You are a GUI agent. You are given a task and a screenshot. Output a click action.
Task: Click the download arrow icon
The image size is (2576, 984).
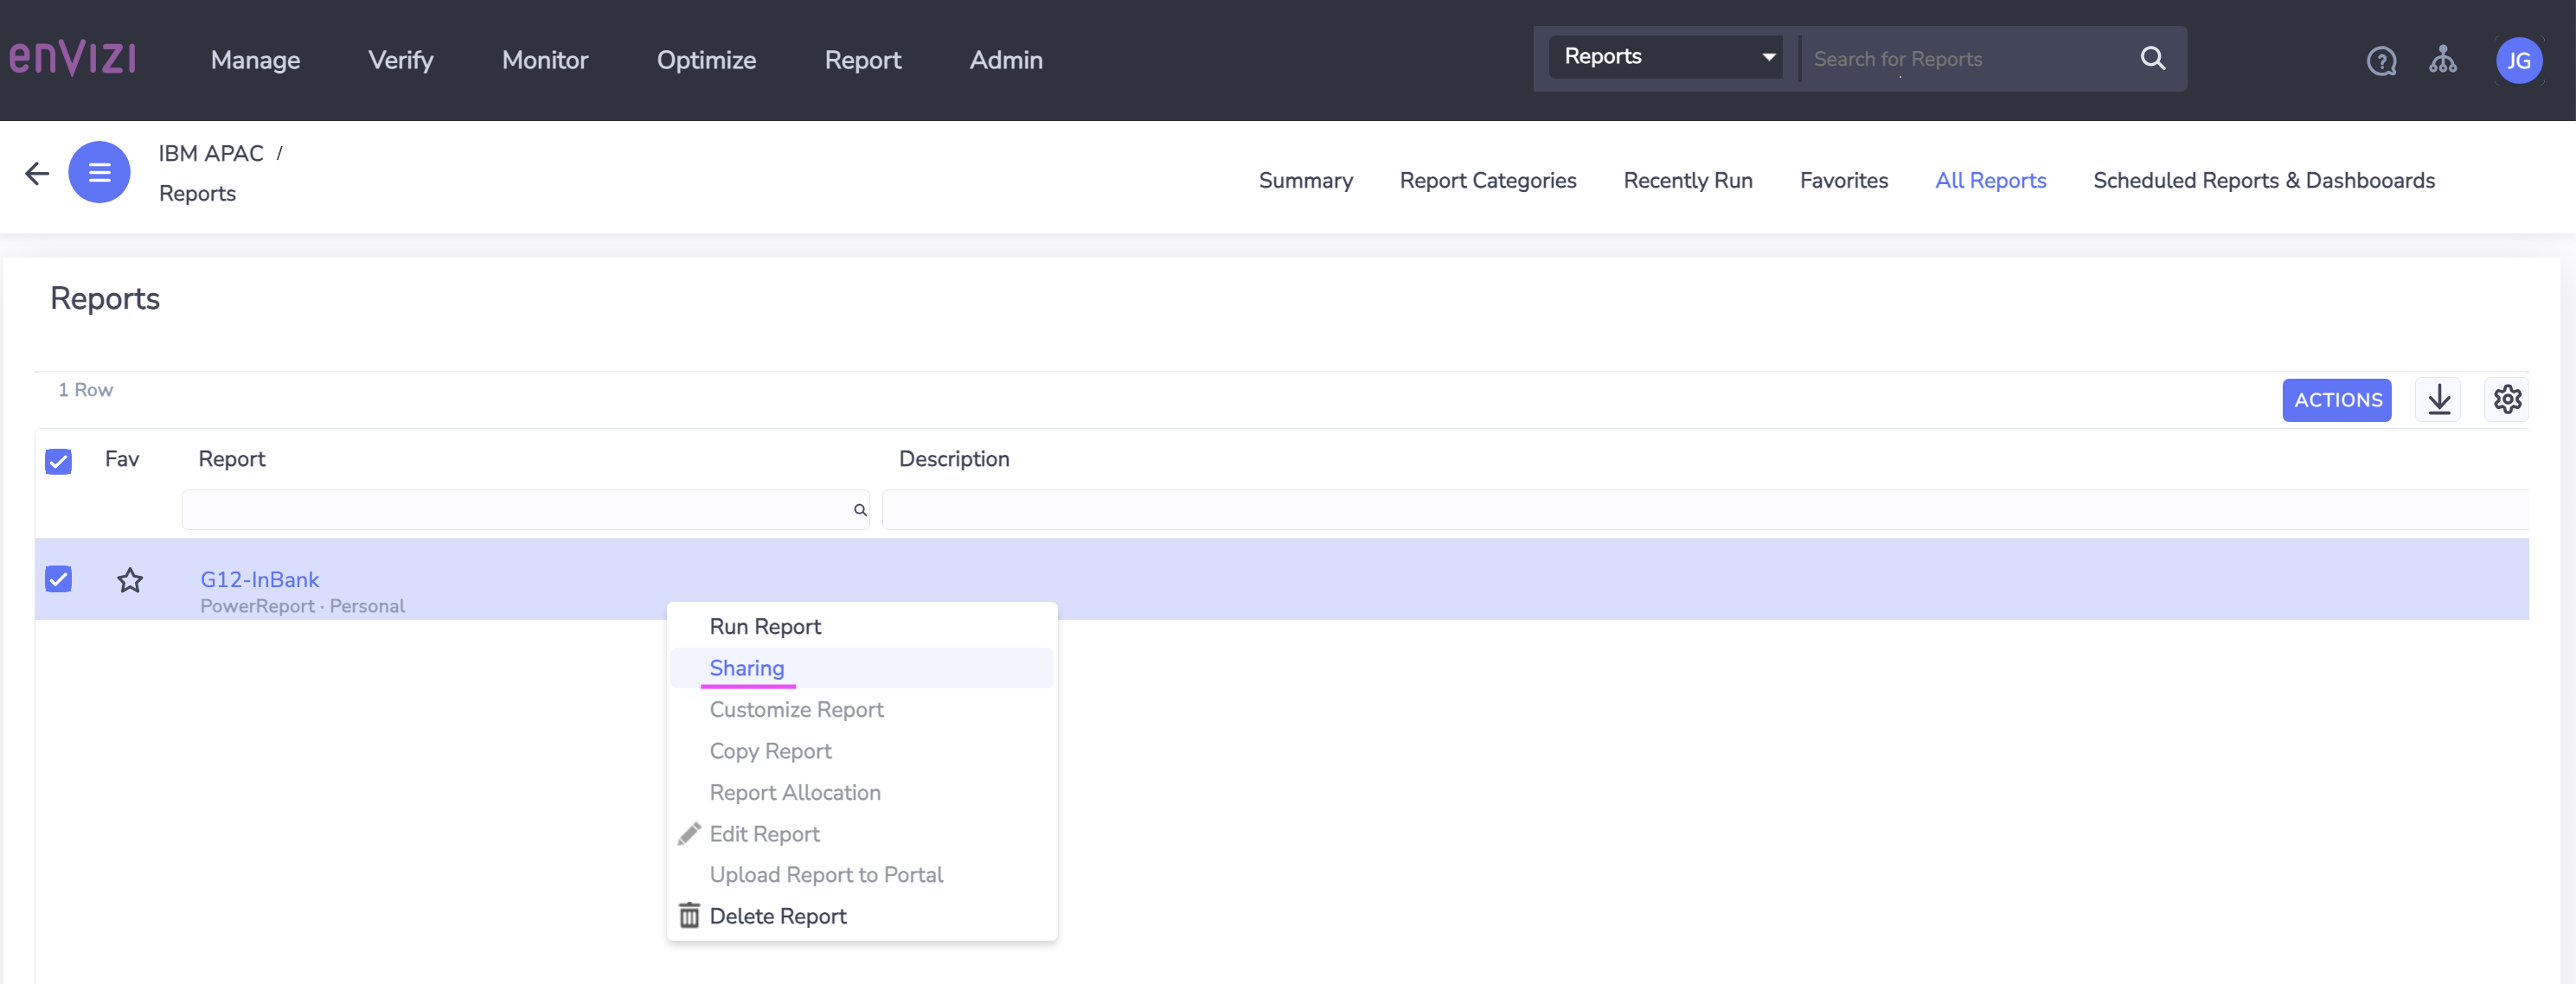[2438, 400]
